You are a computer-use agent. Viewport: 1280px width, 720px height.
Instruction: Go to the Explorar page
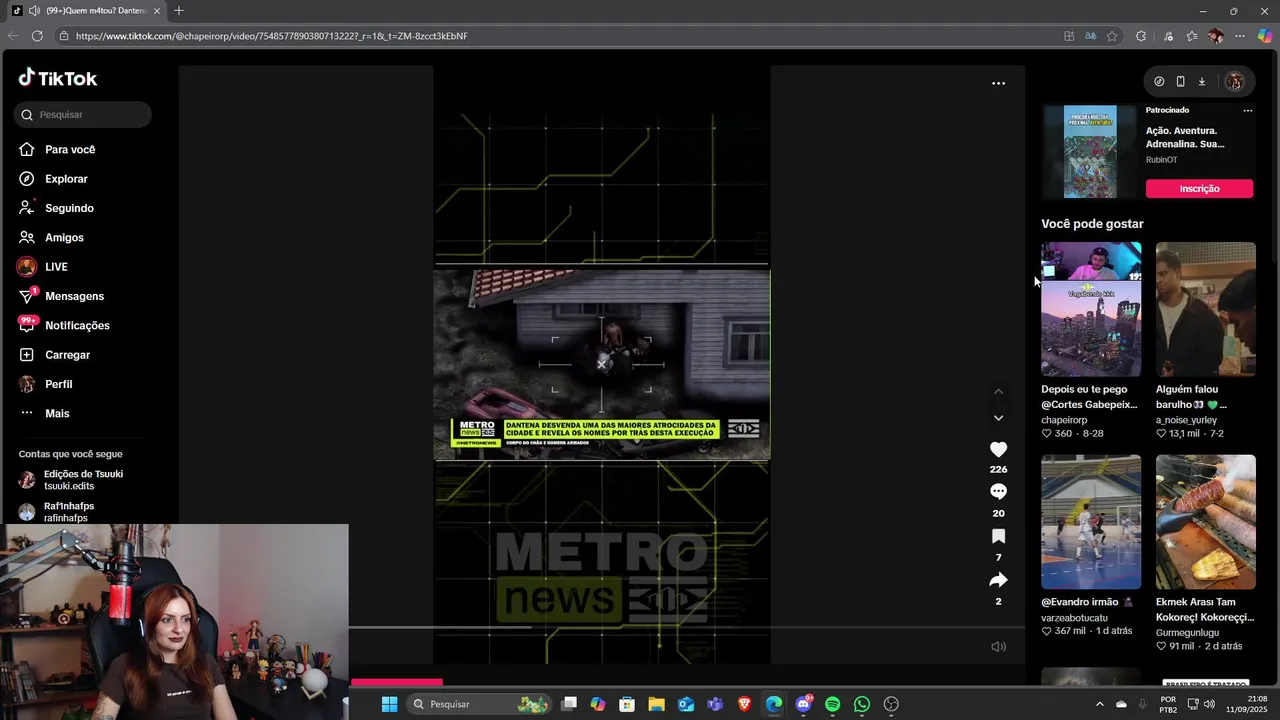click(x=53, y=179)
